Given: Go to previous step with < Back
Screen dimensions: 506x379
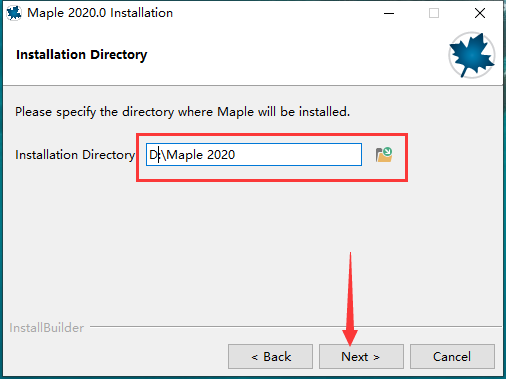Looking at the screenshot, I should pos(270,357).
